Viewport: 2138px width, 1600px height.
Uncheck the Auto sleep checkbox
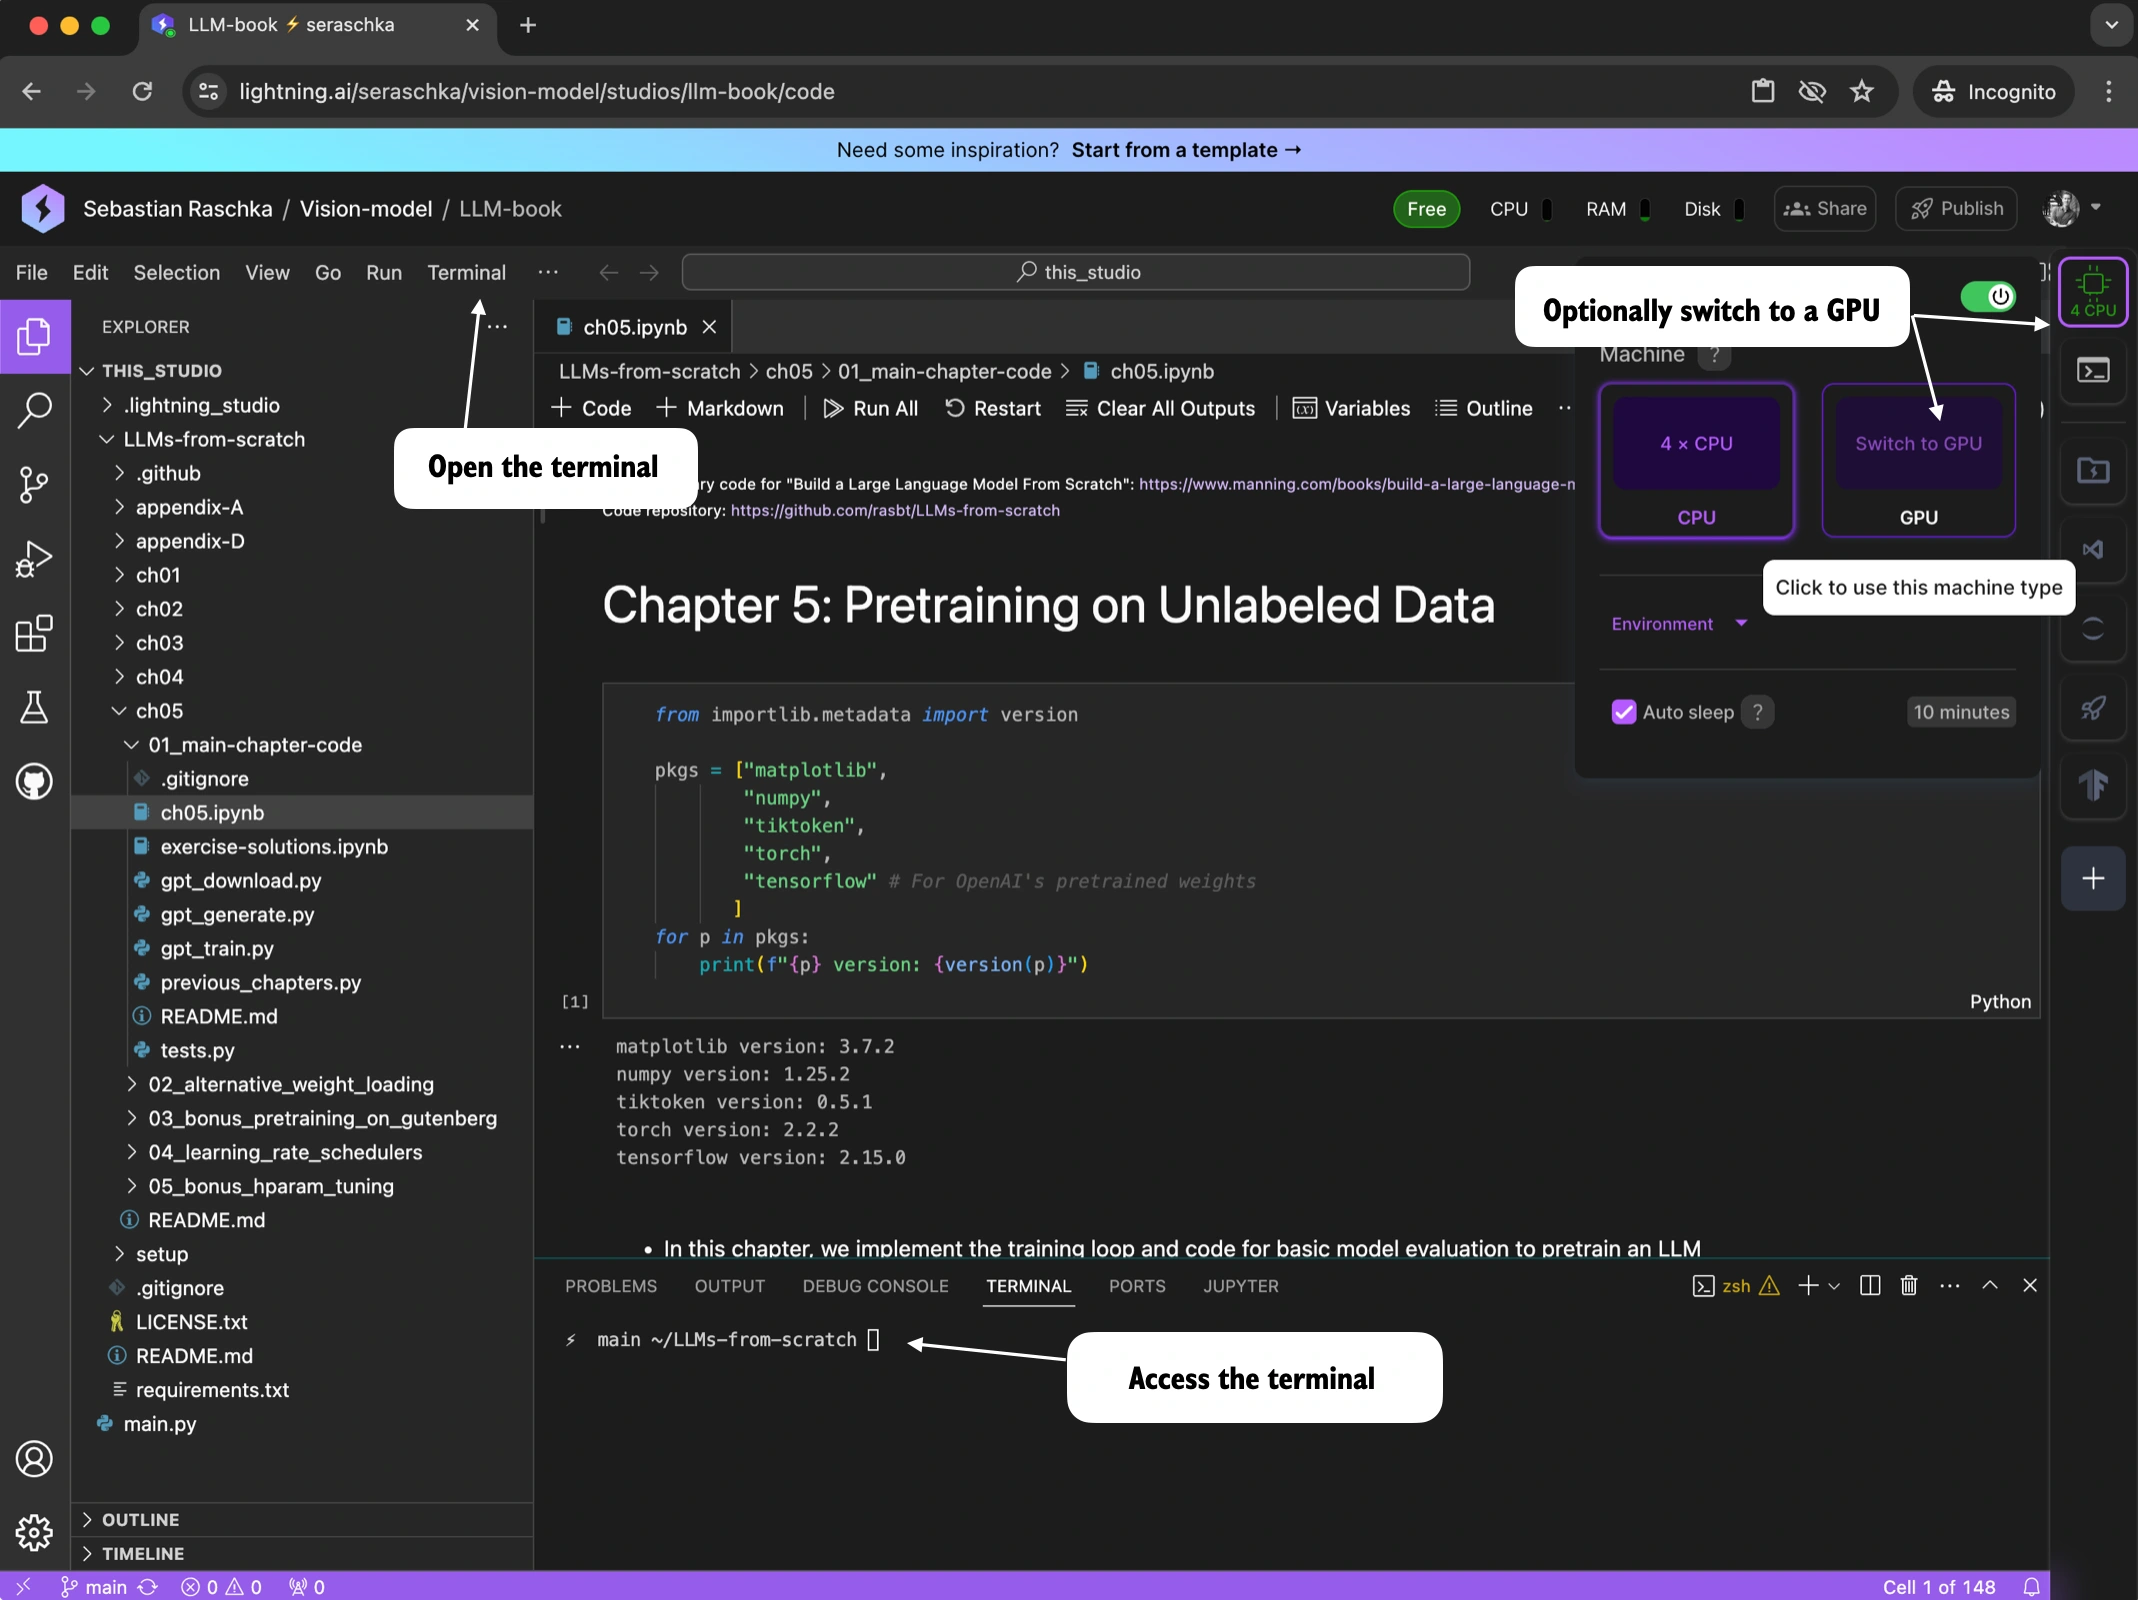point(1624,712)
